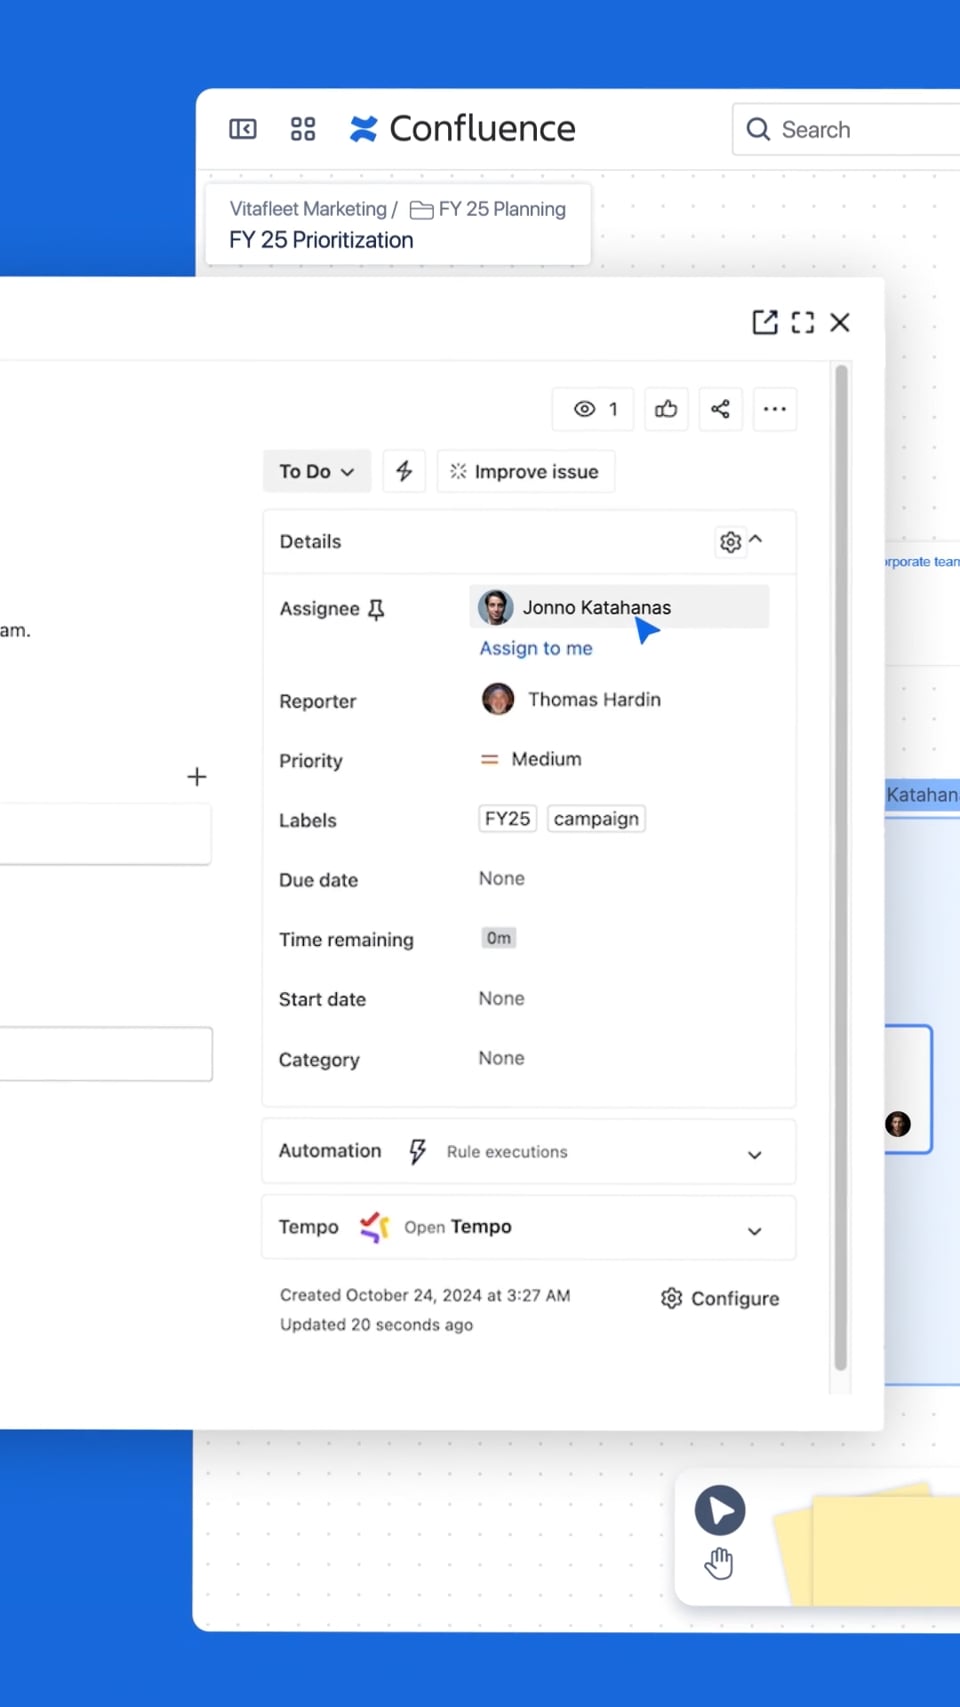Open the To Do status dropdown

[x=317, y=471]
